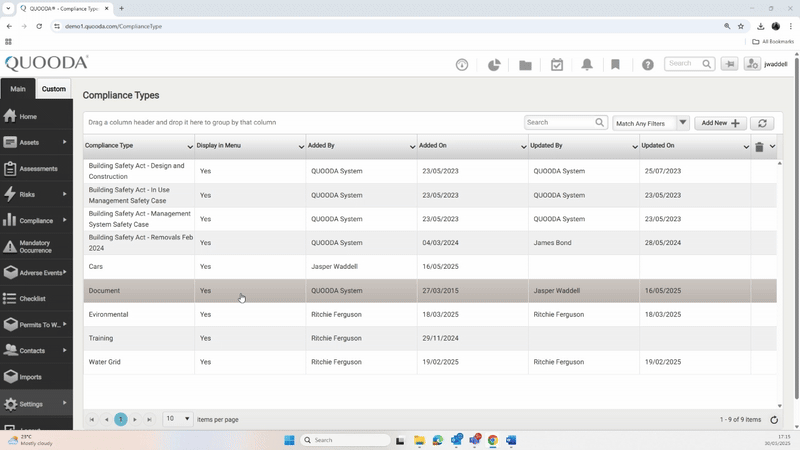Open the help question mark icon
This screenshot has width=800, height=450.
tap(647, 65)
